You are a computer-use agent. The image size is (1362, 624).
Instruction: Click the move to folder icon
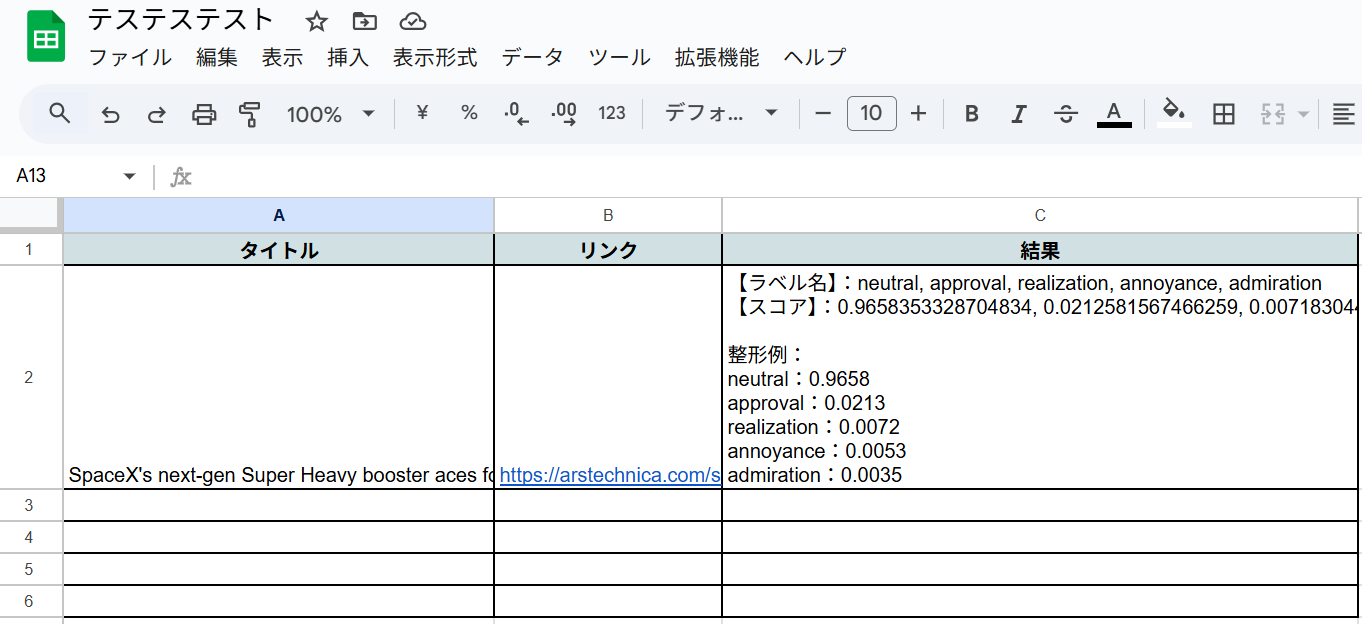point(365,21)
